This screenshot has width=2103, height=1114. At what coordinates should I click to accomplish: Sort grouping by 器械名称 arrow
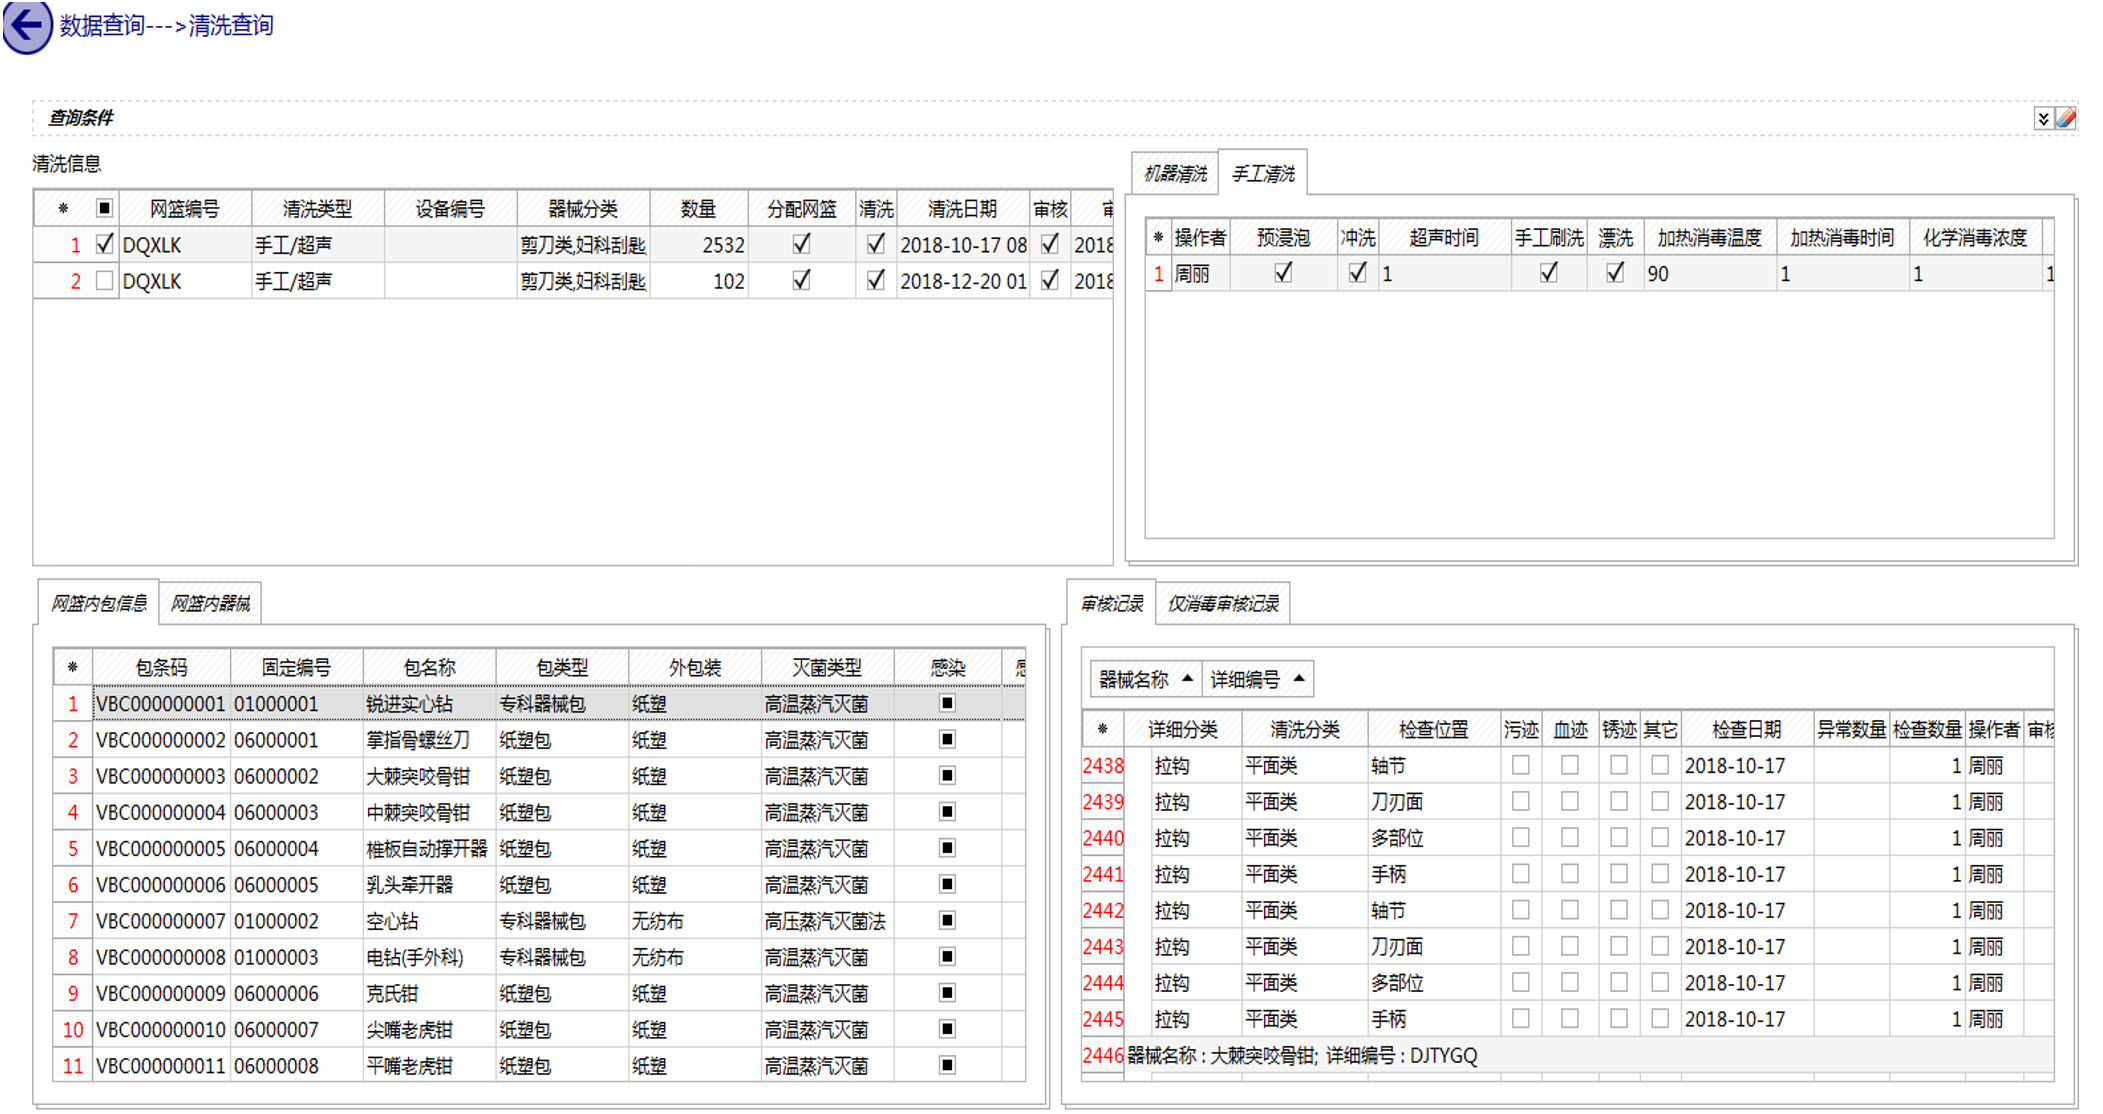1187,679
